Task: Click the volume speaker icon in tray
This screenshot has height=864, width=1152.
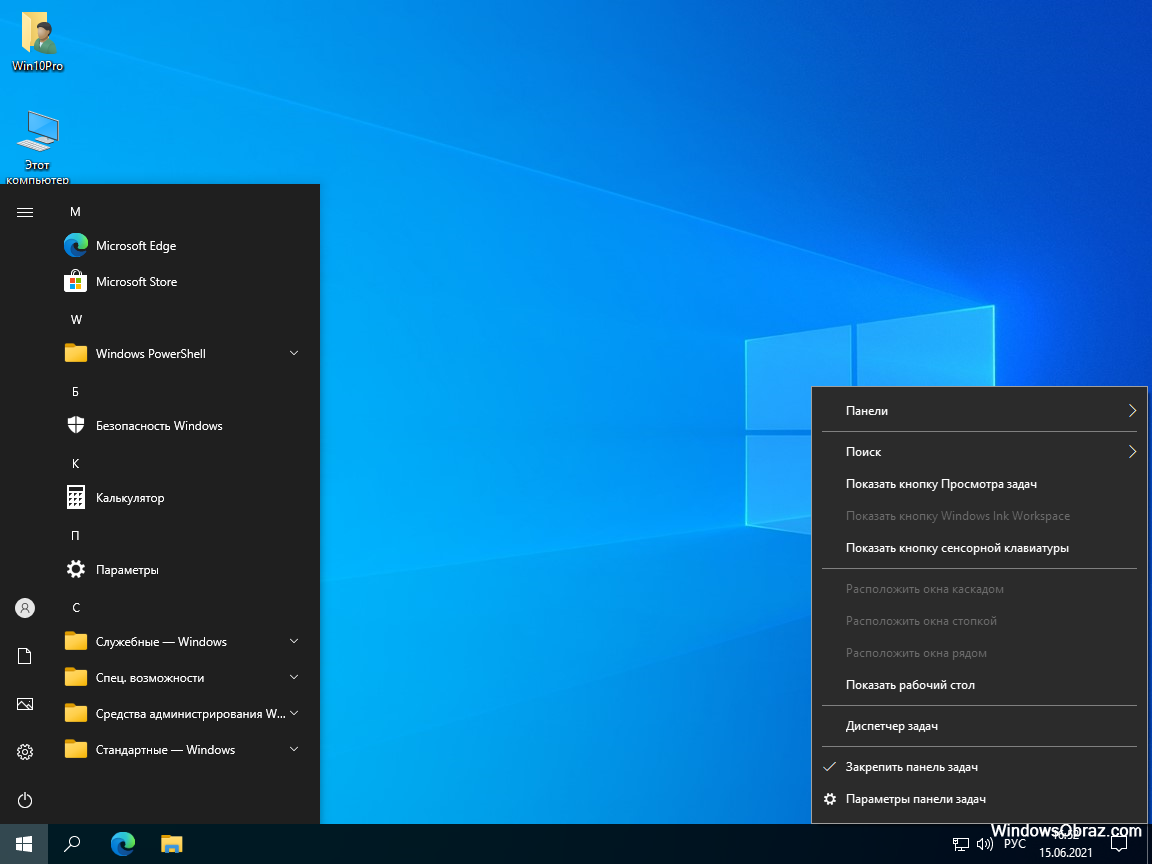Action: pyautogui.click(x=985, y=844)
